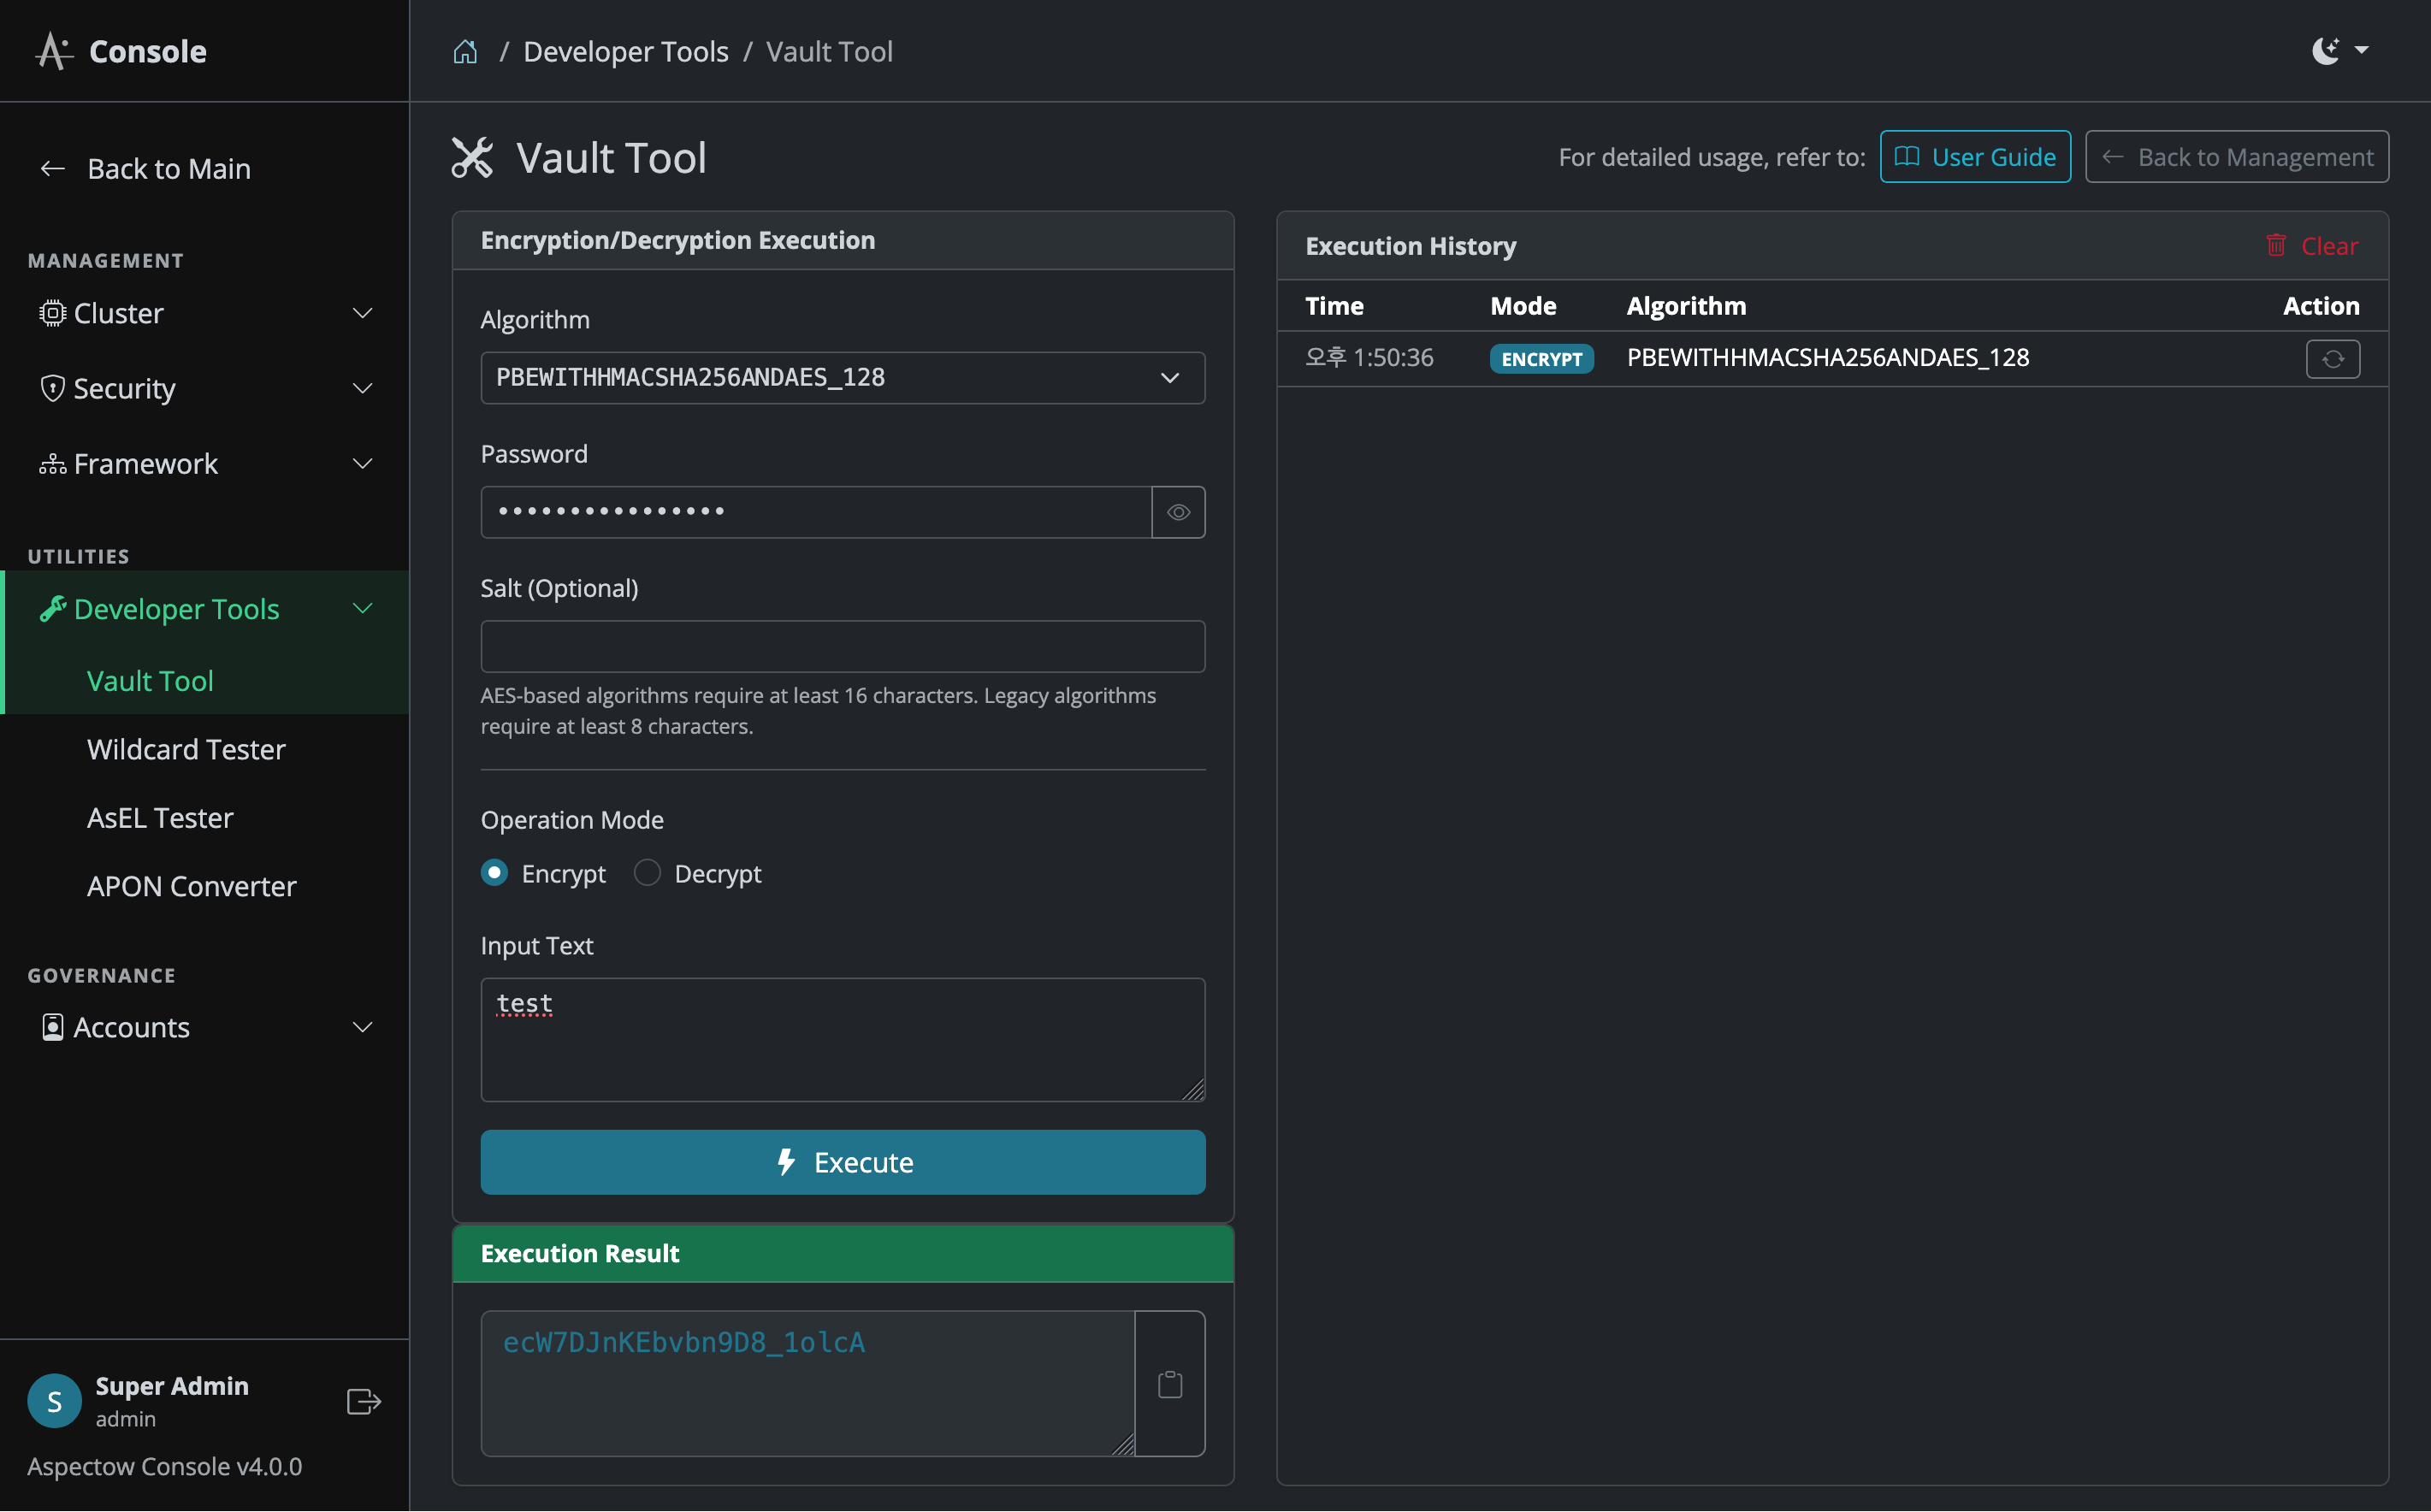Click into the Input Text area
Image resolution: width=2431 pixels, height=1512 pixels.
842,1040
